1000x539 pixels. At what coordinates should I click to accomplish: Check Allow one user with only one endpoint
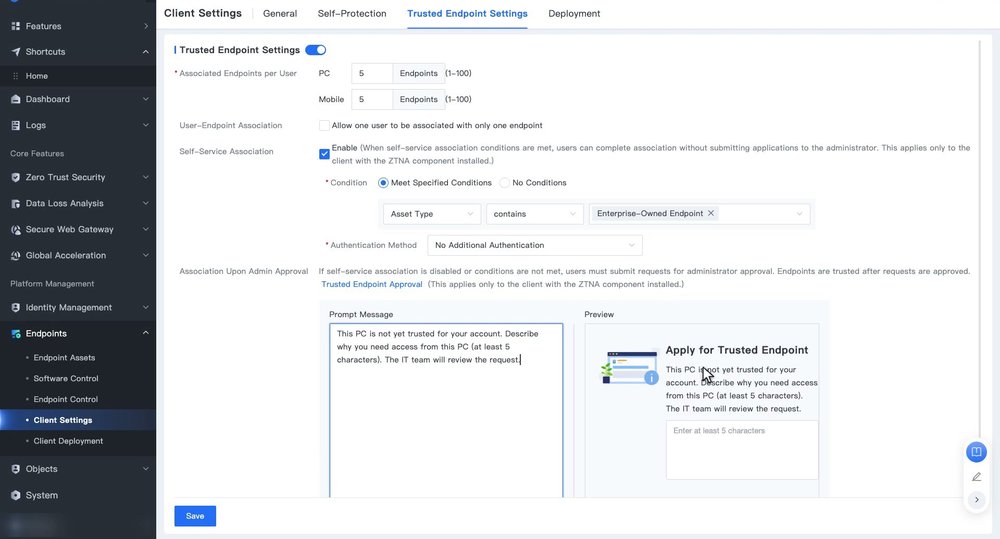click(x=324, y=126)
